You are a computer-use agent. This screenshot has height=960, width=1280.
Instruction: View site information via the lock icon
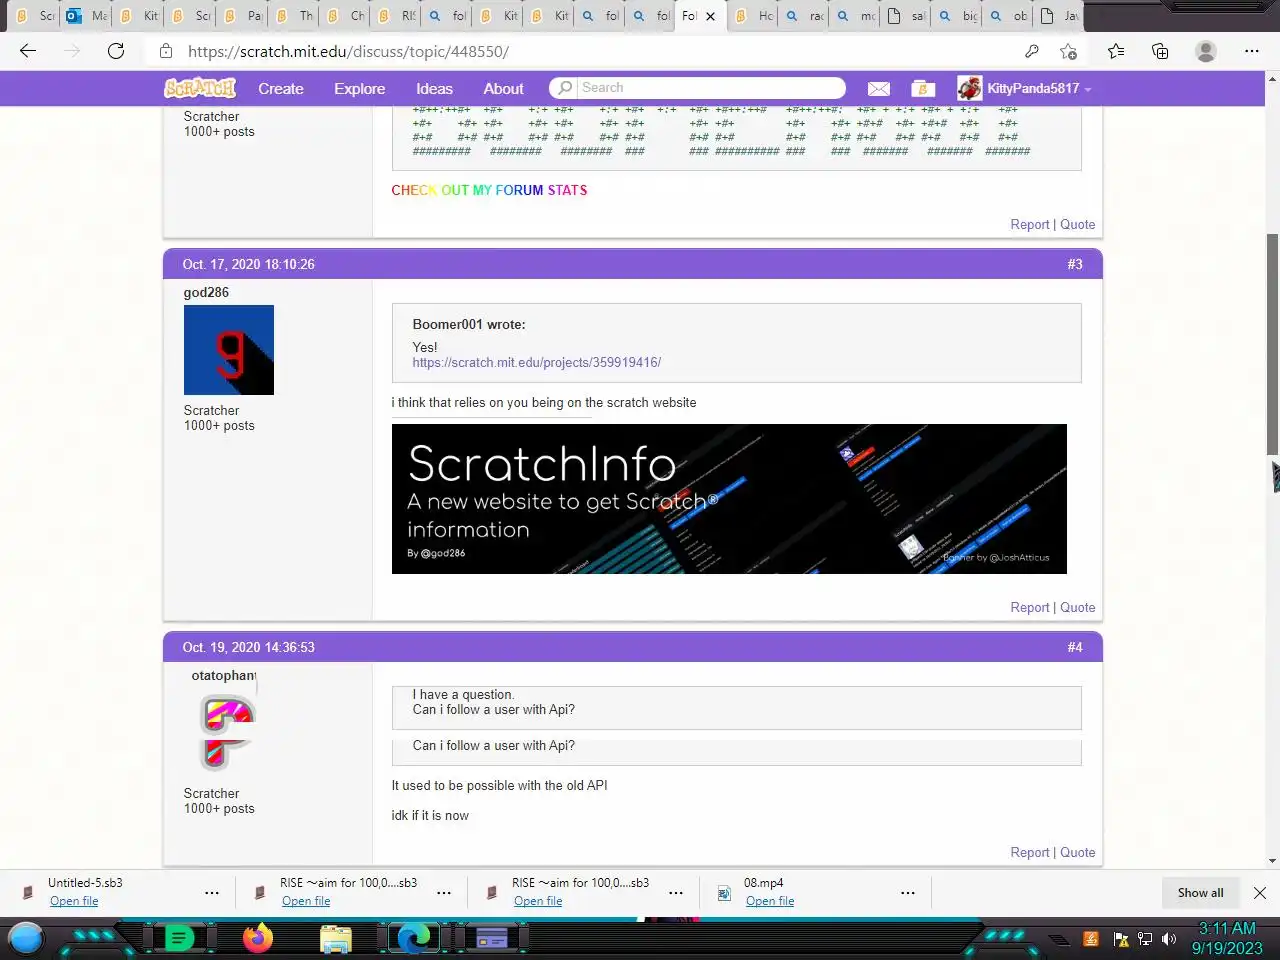[166, 51]
